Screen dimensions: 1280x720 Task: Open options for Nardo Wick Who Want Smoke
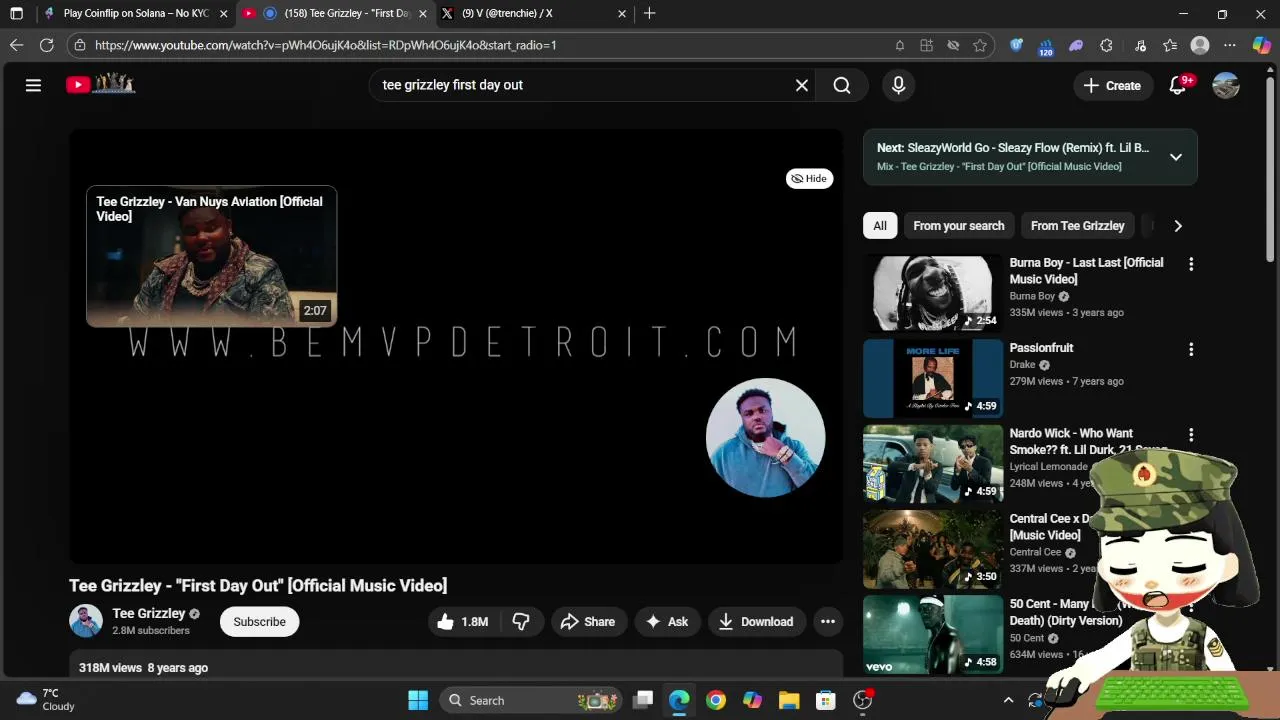click(1191, 435)
